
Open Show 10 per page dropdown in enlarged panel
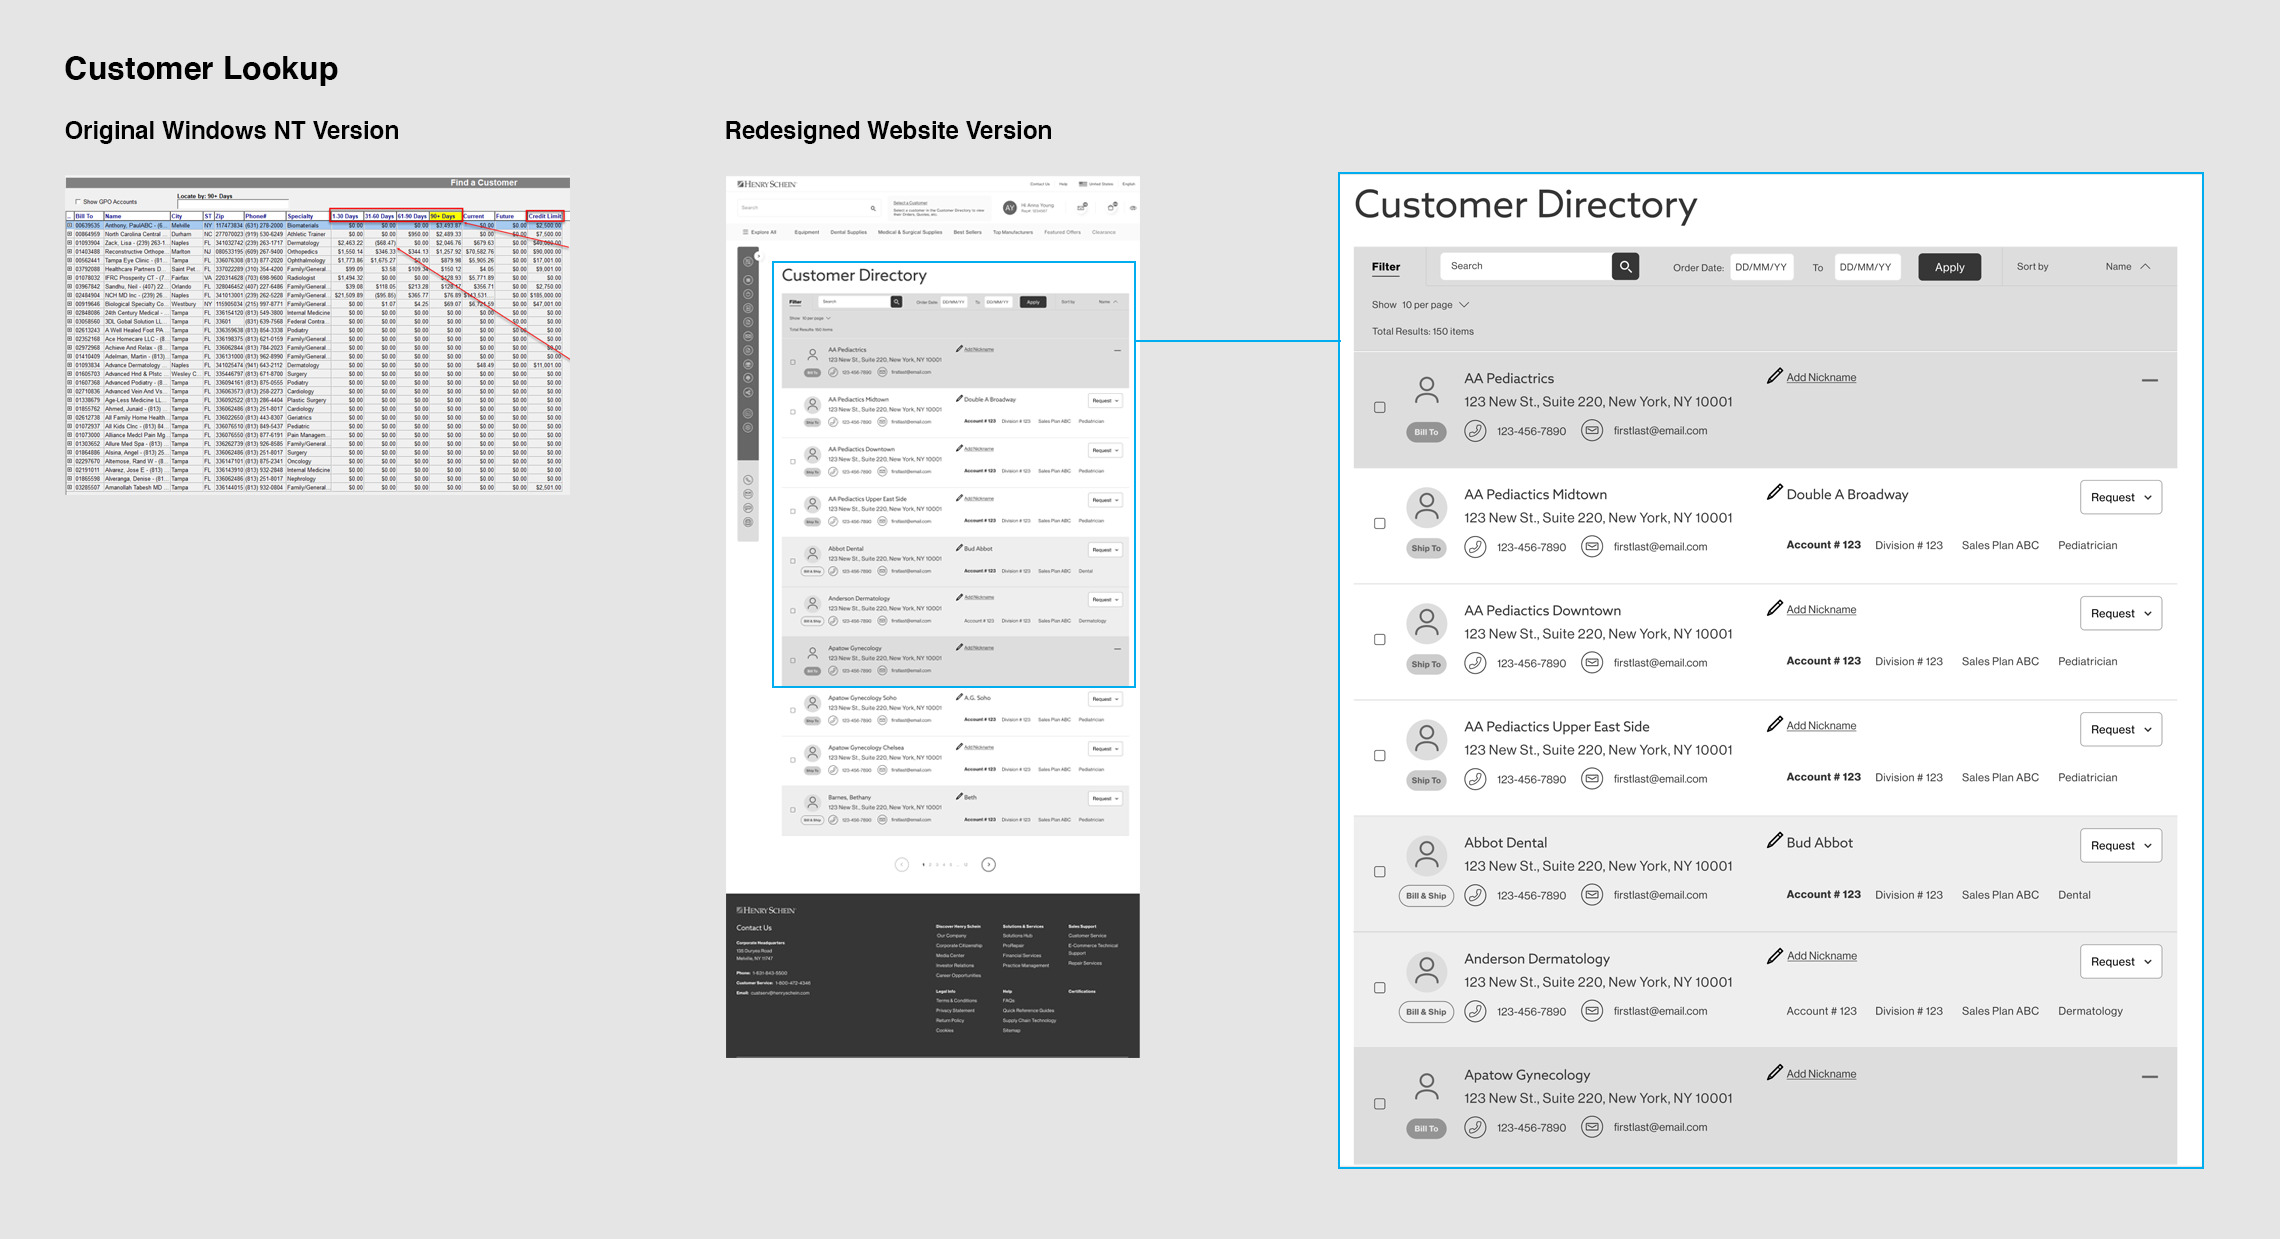pos(1420,305)
